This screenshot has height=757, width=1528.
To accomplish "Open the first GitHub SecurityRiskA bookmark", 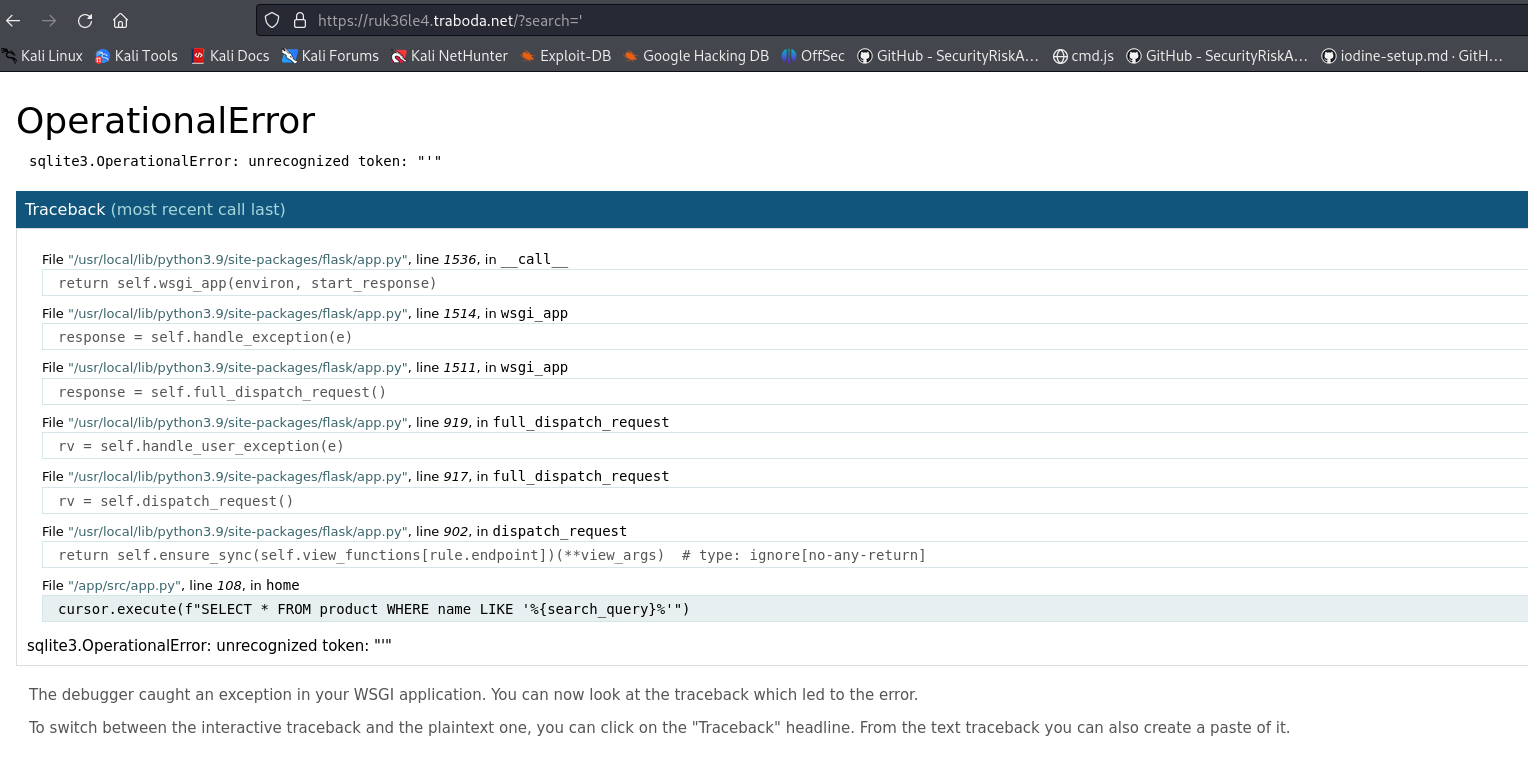I will click(x=948, y=56).
